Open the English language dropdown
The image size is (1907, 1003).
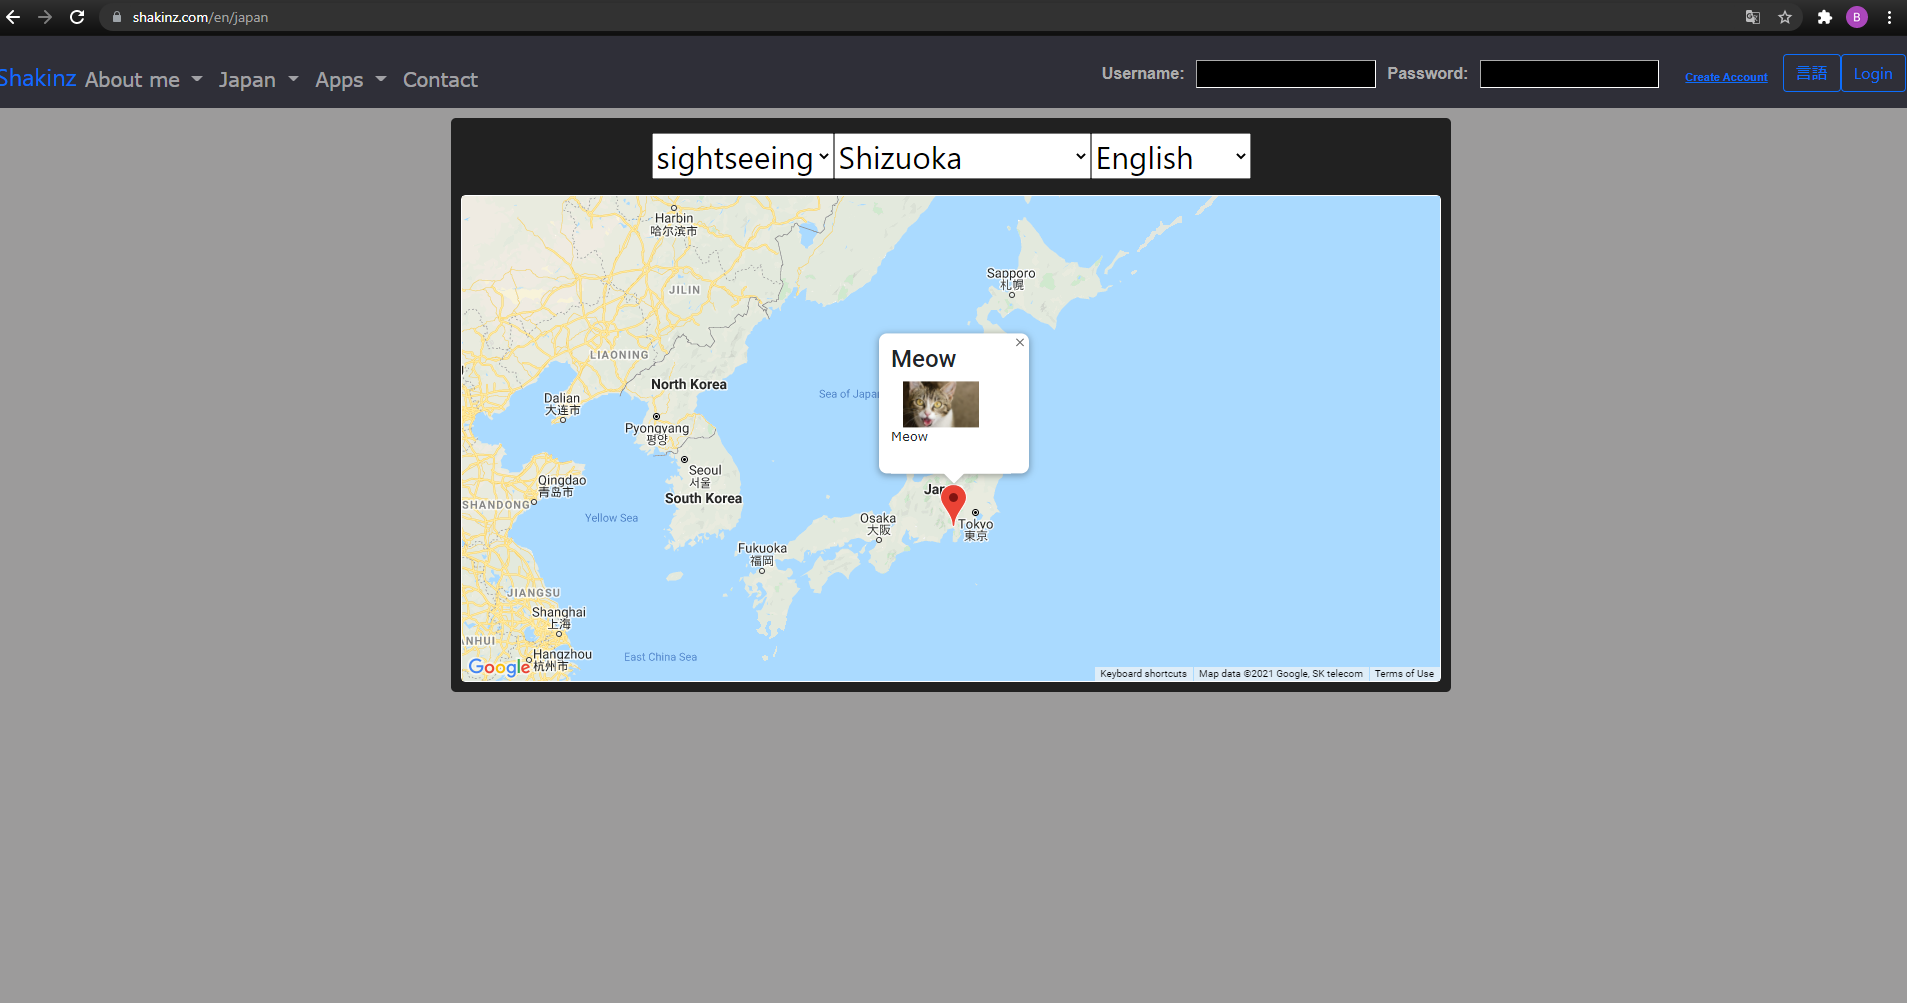click(x=1170, y=157)
